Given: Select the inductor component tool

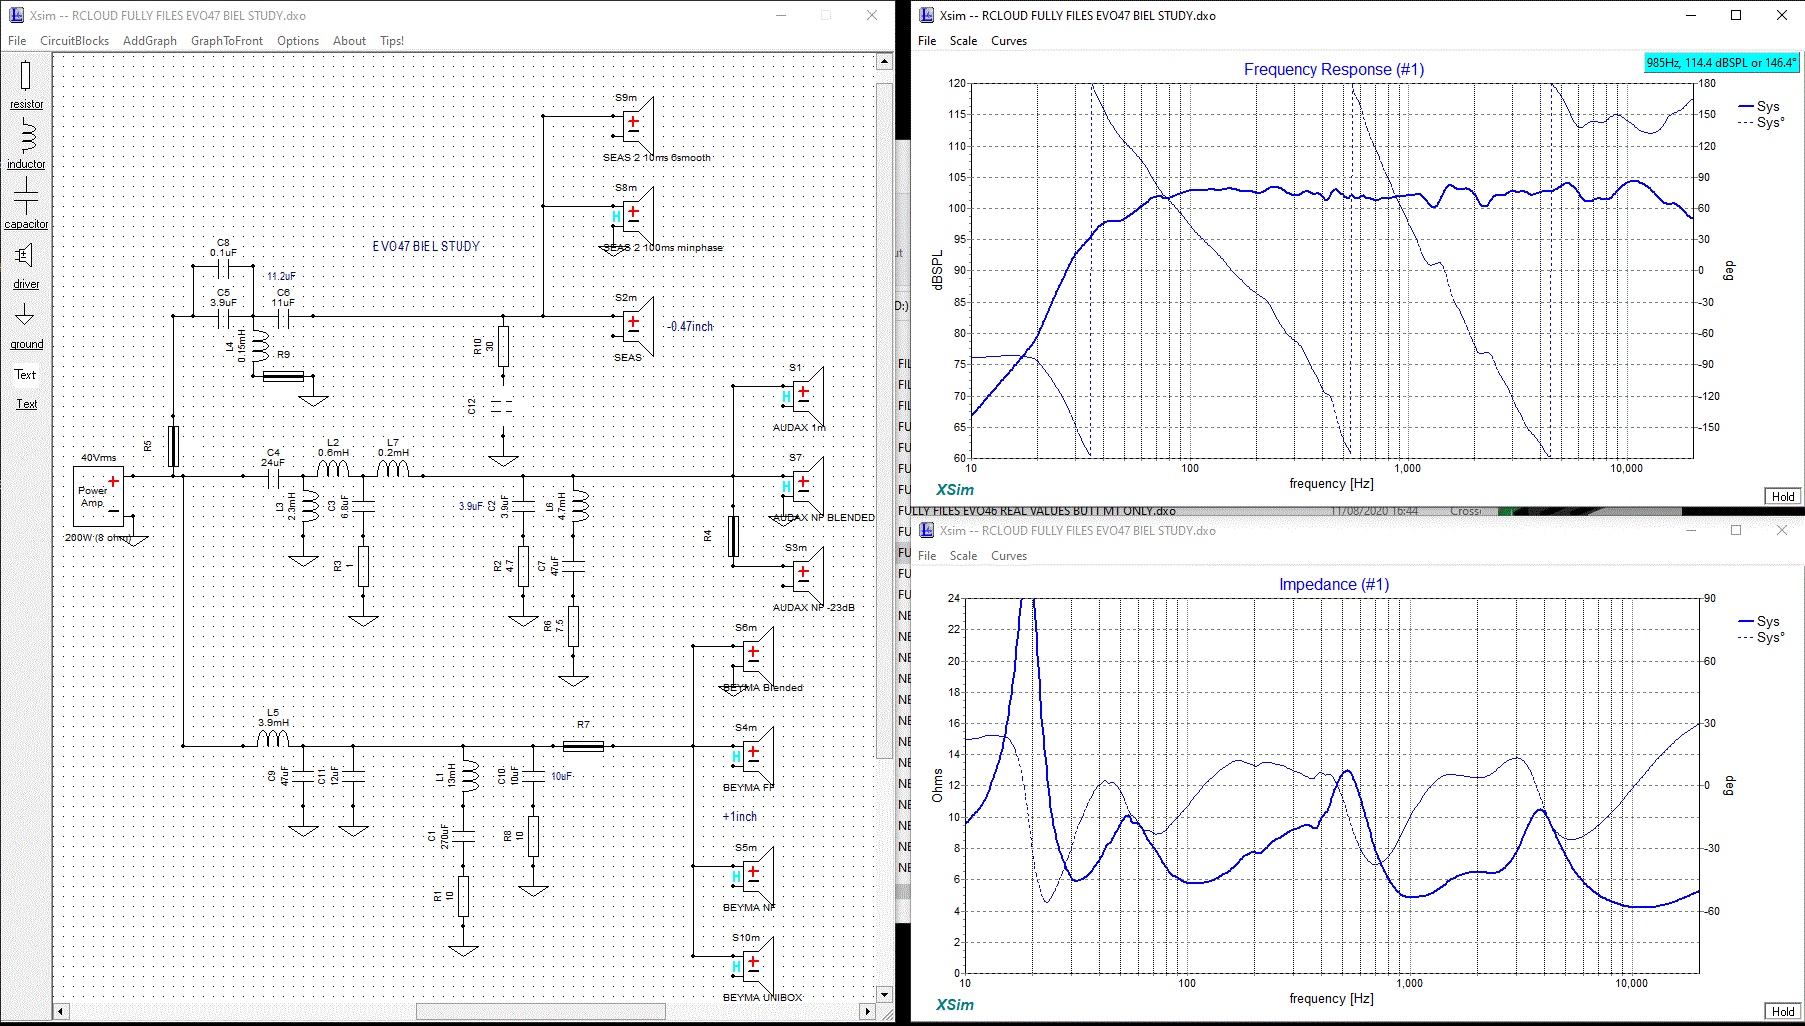Looking at the screenshot, I should 26,144.
